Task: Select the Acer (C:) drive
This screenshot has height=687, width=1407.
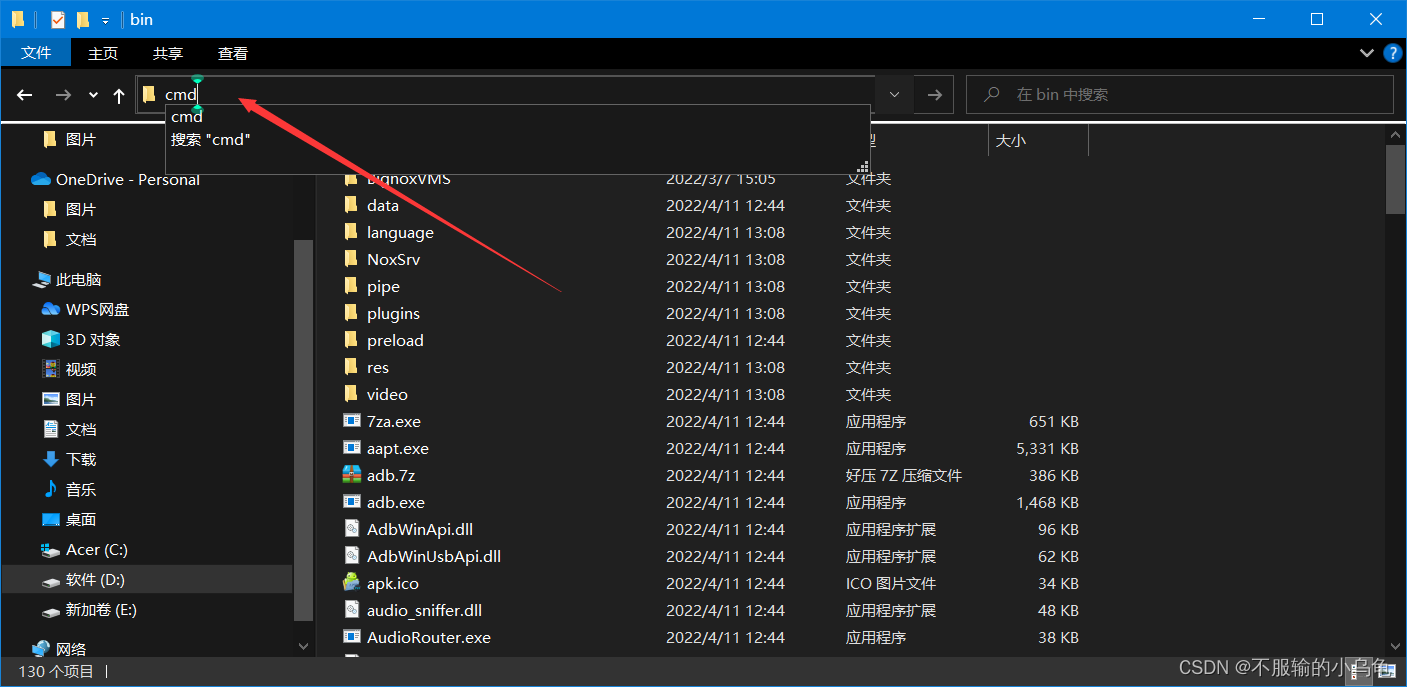Action: click(x=97, y=550)
